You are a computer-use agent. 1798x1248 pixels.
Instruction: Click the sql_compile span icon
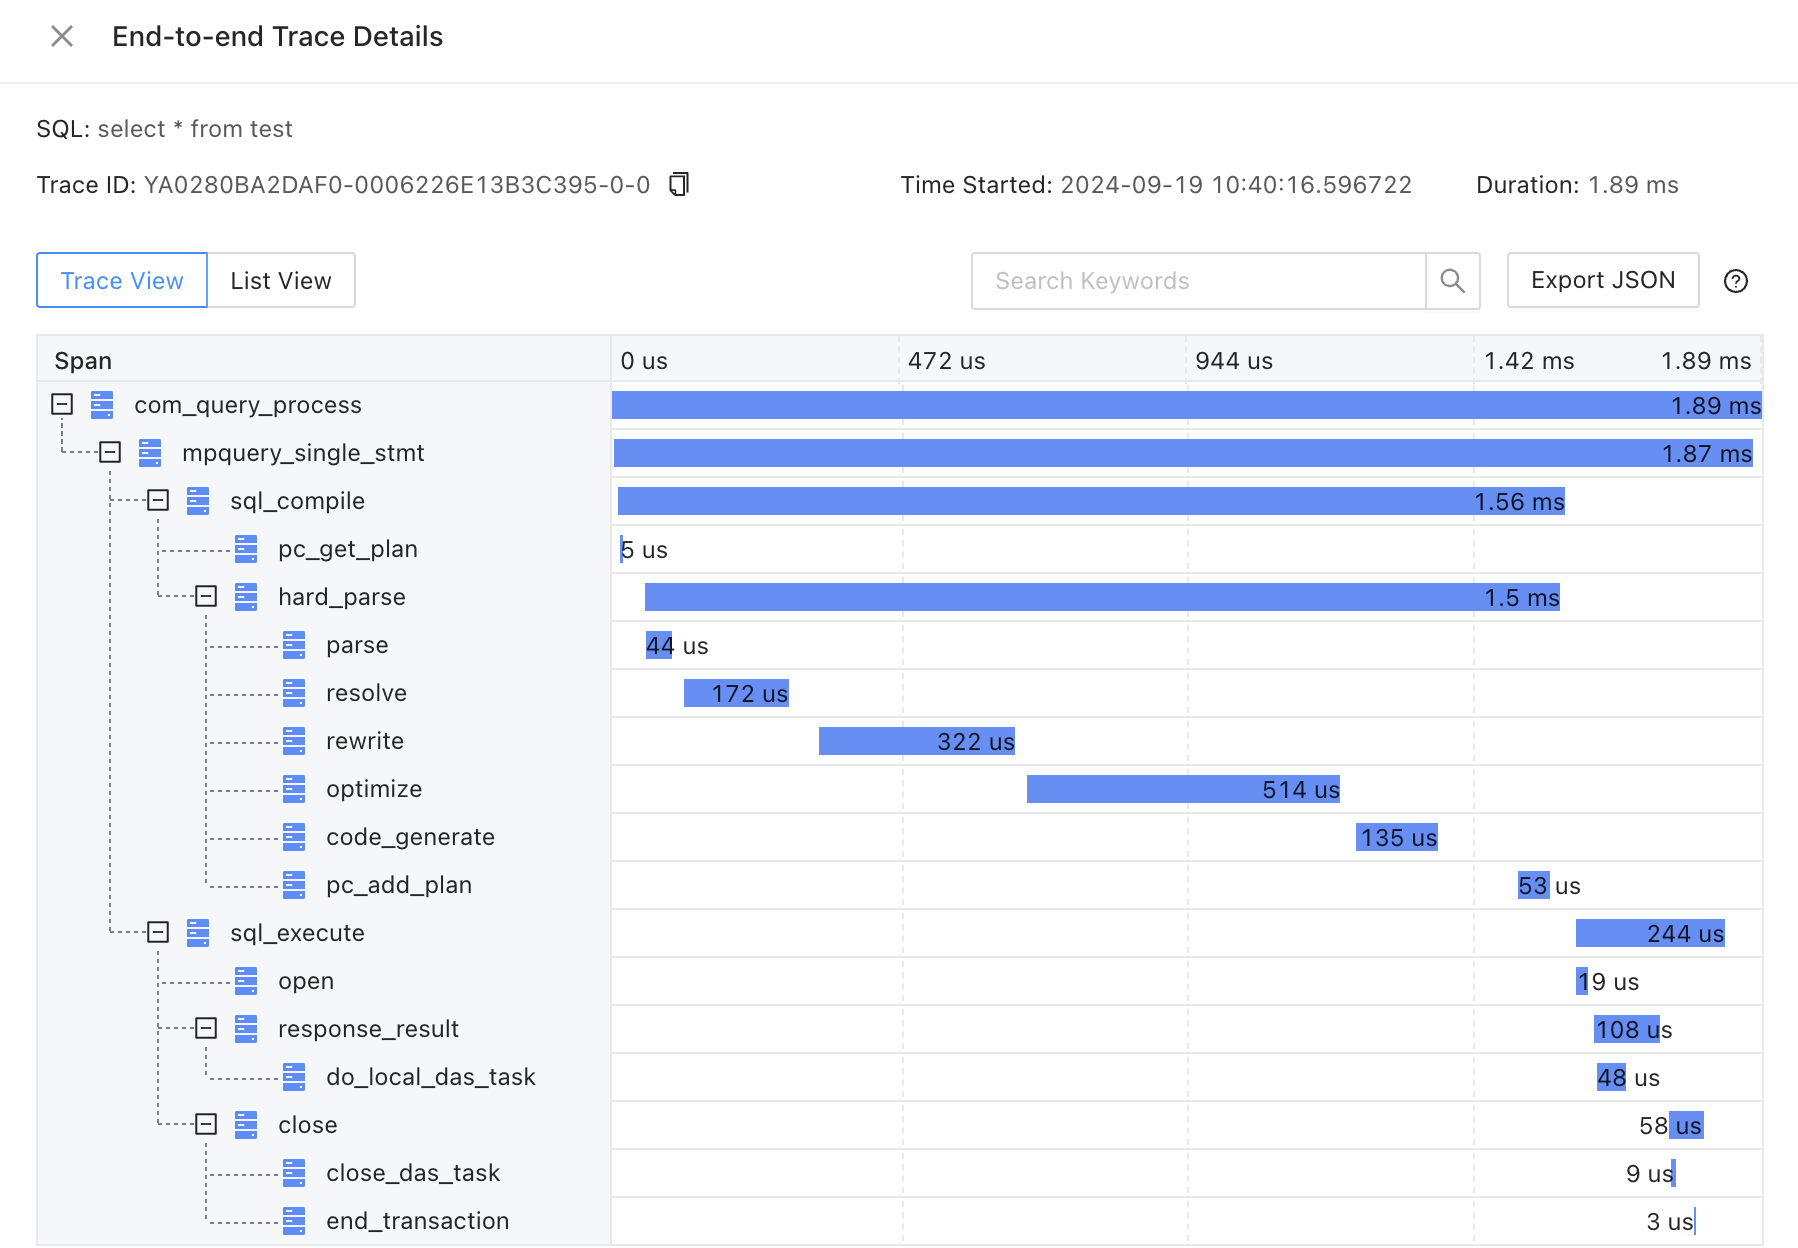pos(198,501)
